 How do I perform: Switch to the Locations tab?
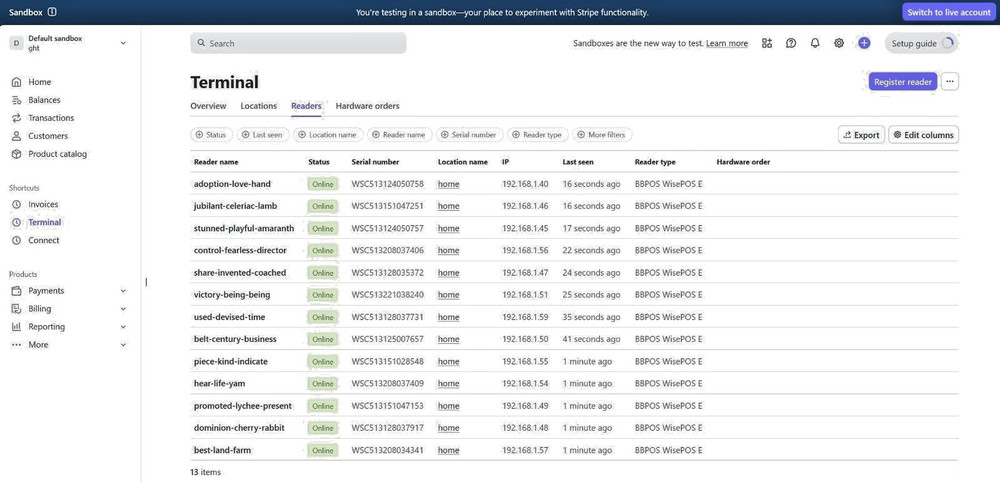tap(258, 106)
